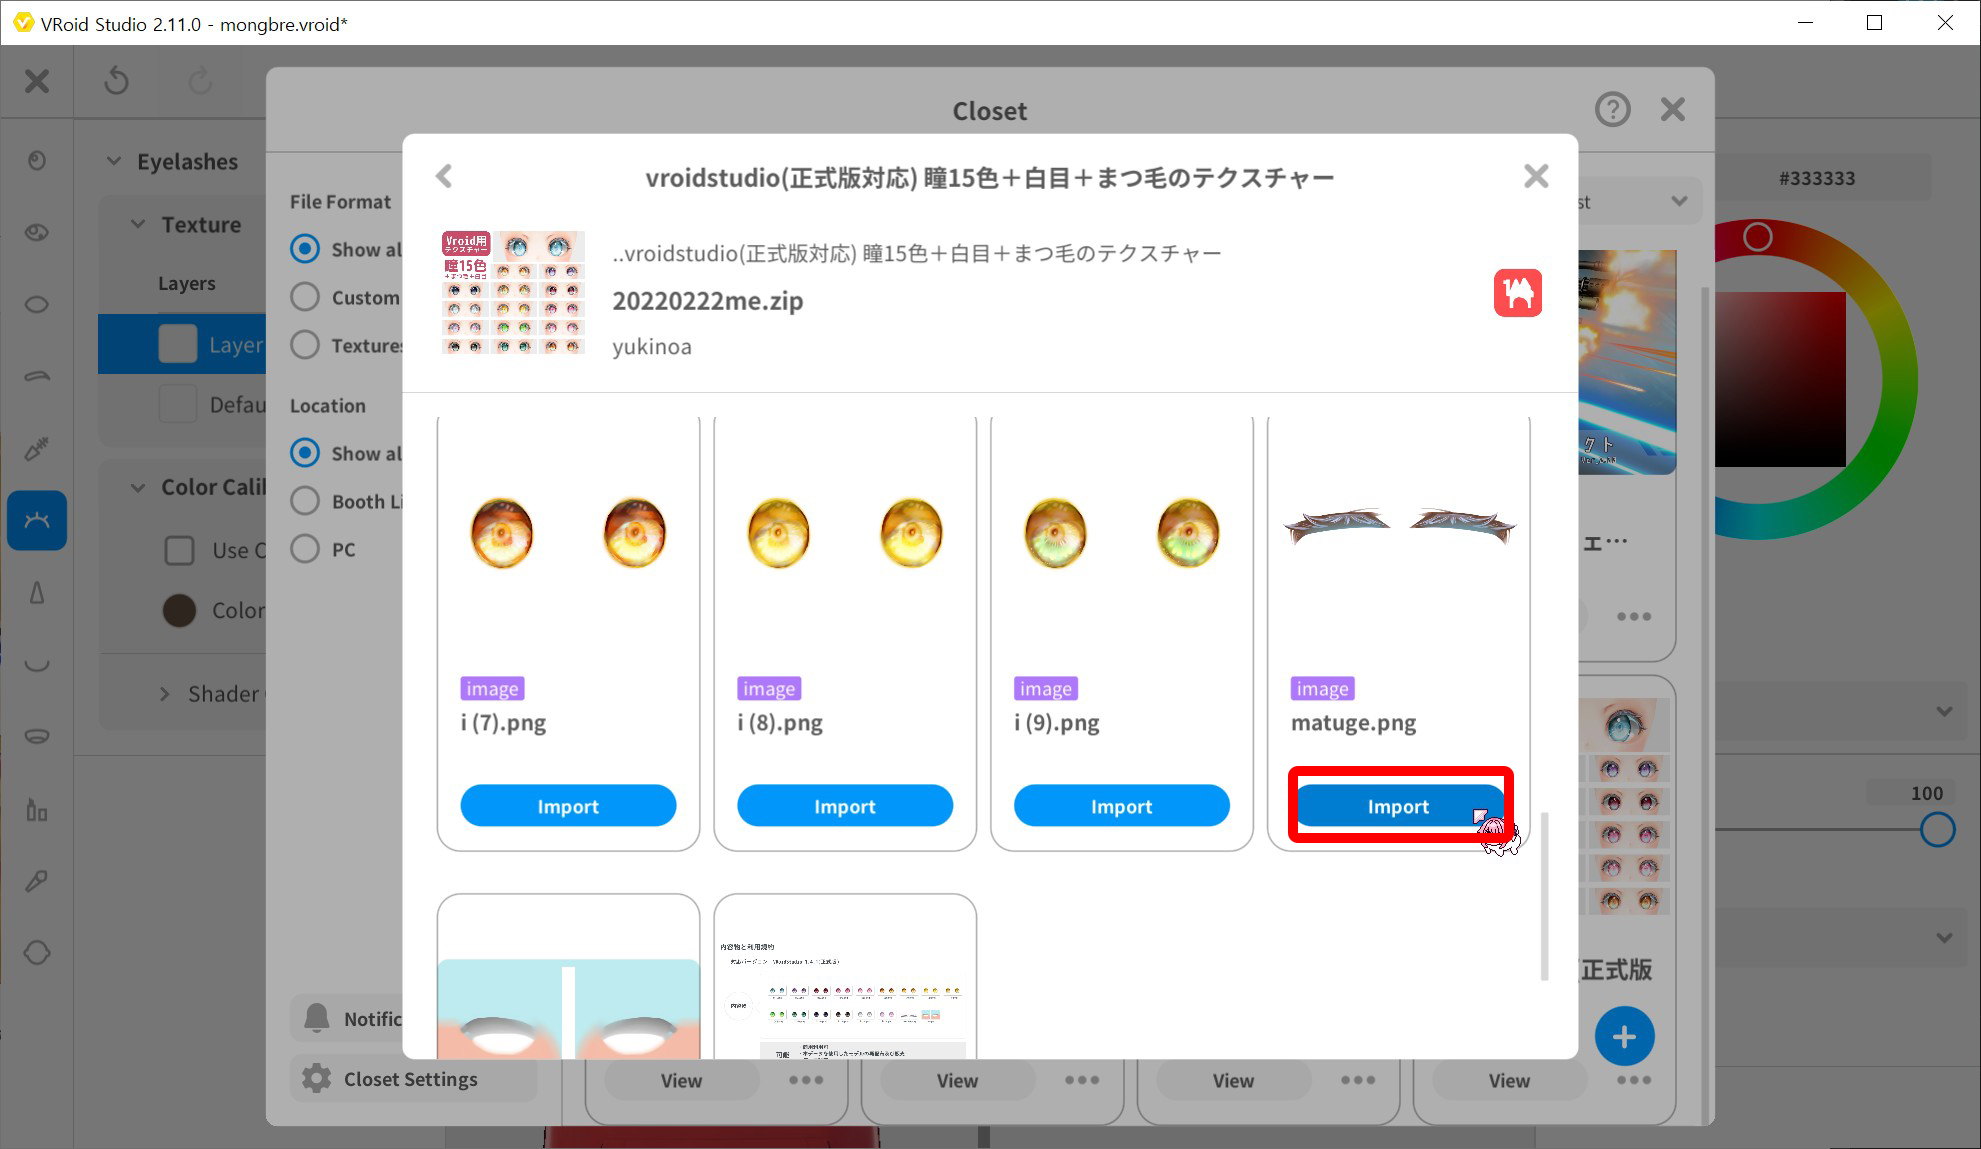Select the Custom file format radio
This screenshot has height=1149, width=1981.
coord(305,297)
